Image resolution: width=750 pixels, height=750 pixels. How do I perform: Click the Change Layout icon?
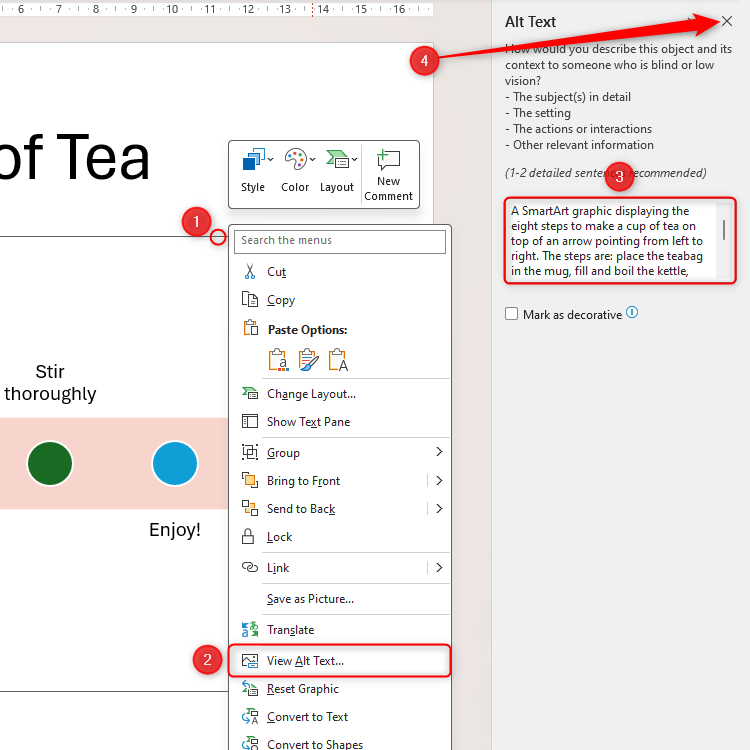click(250, 393)
